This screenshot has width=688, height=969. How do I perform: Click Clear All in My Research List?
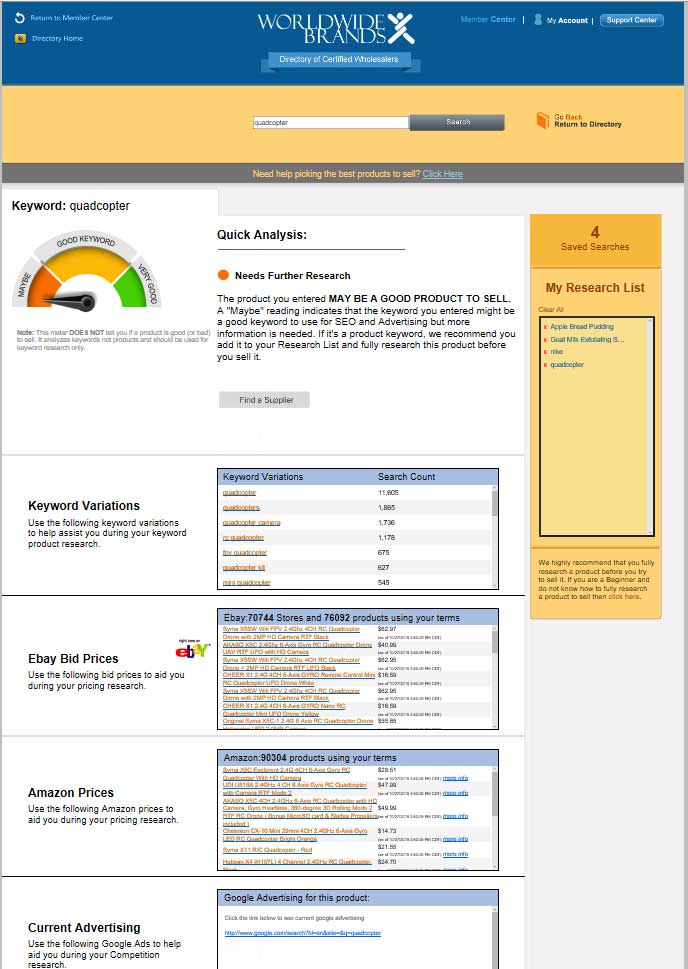(551, 310)
